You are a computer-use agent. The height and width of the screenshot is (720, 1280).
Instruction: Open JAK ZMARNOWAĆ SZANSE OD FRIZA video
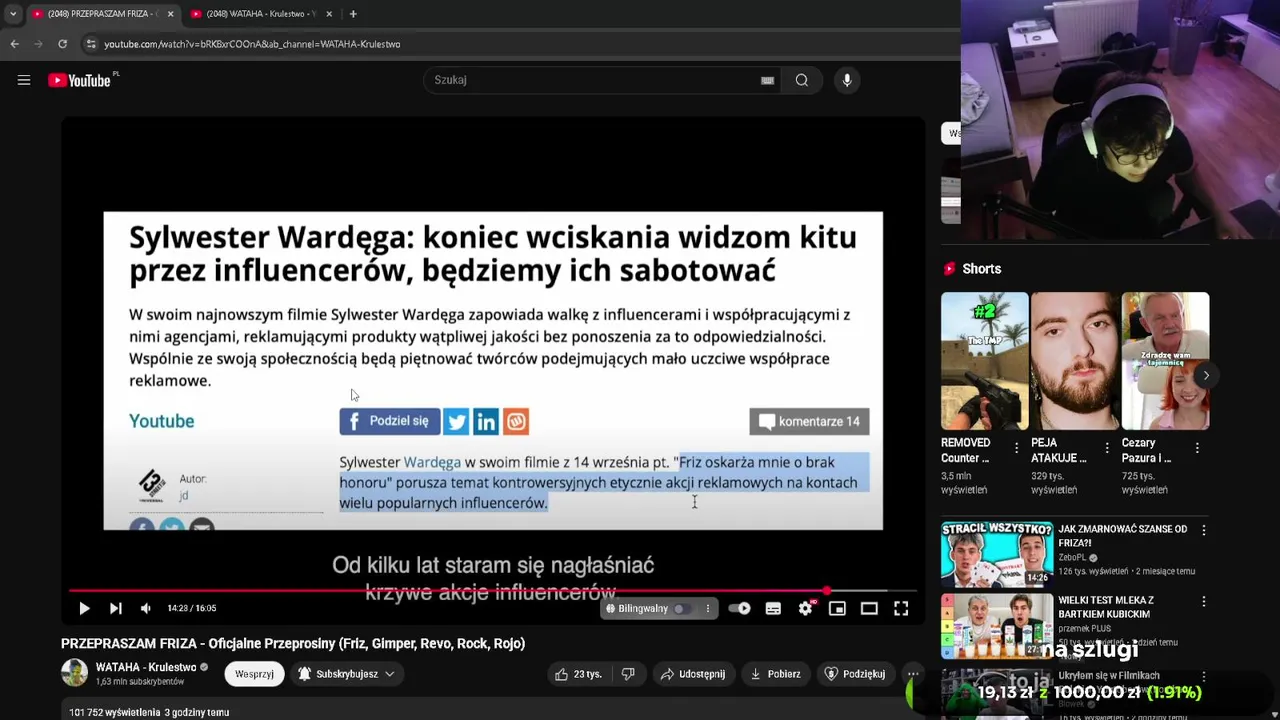click(x=1123, y=536)
